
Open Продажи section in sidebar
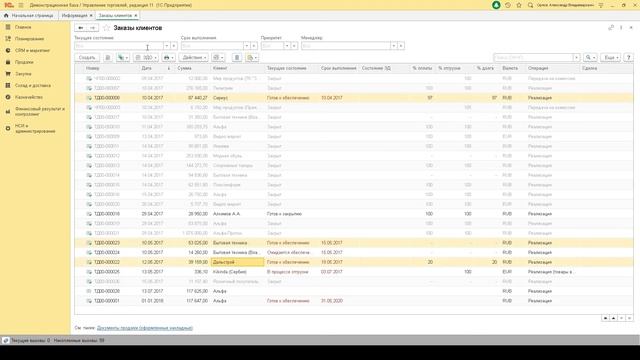[x=24, y=62]
